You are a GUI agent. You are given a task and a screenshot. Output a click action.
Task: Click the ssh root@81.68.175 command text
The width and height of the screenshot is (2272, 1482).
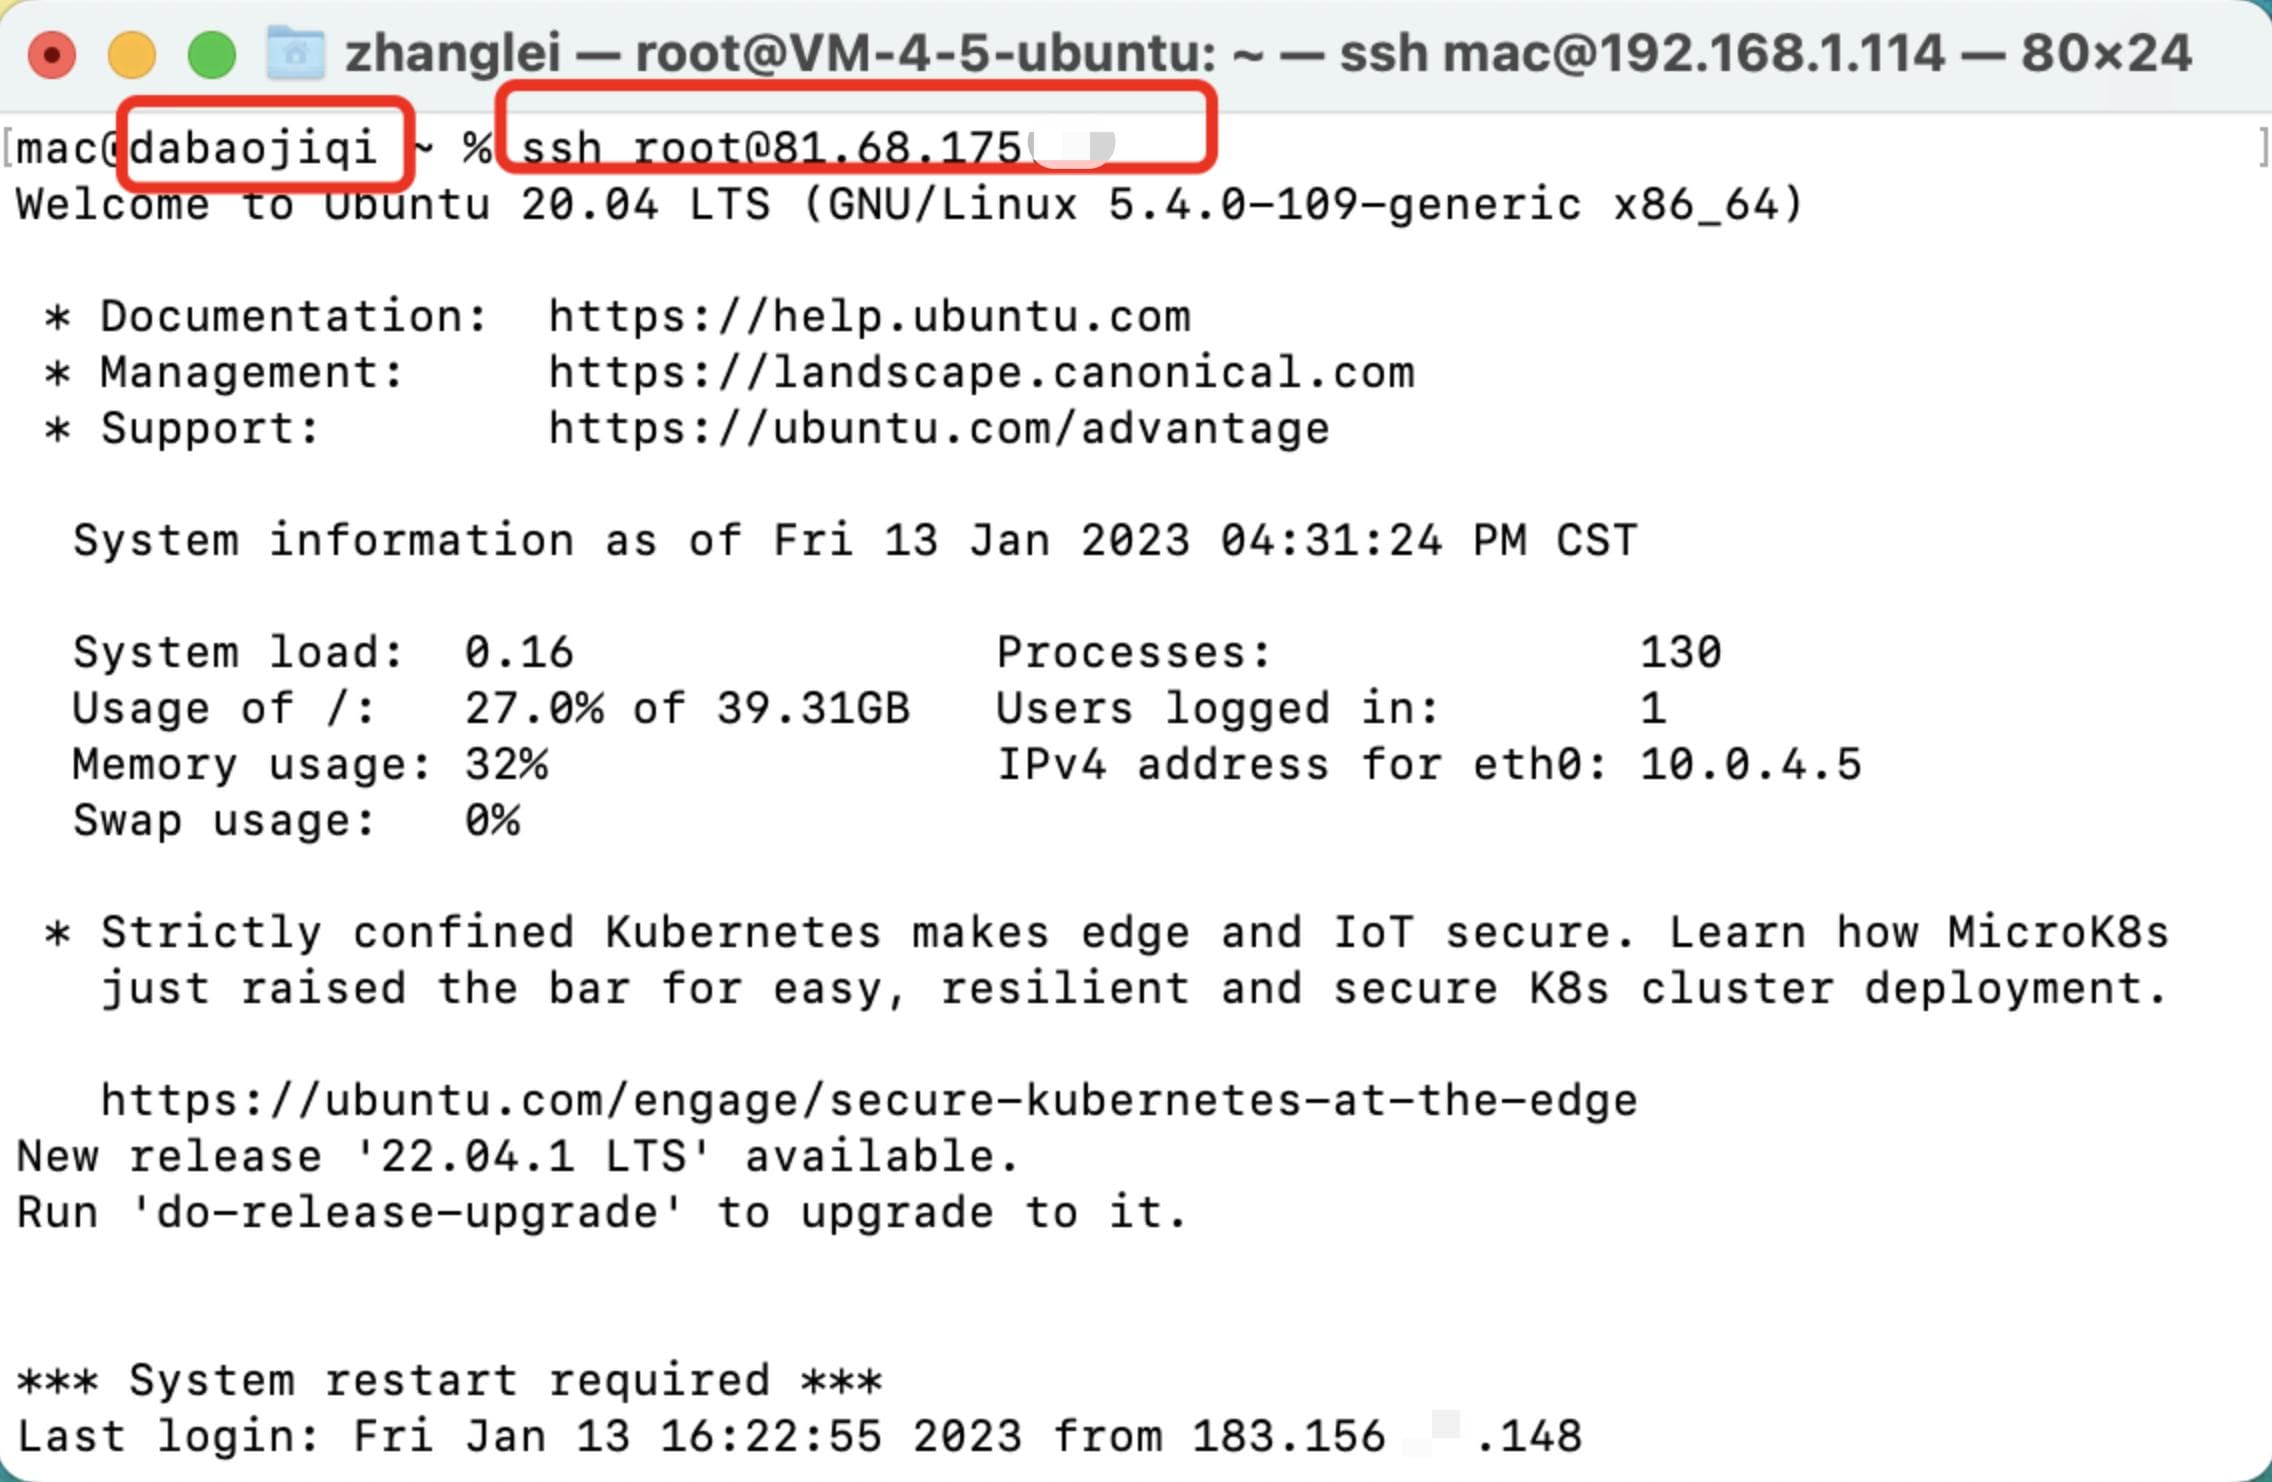771,149
